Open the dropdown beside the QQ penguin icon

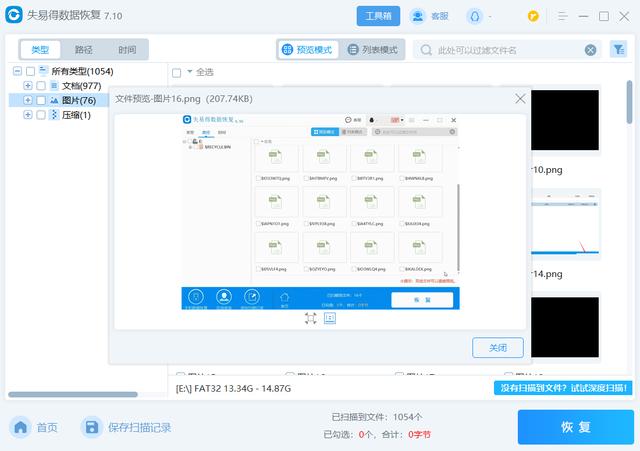[490, 17]
